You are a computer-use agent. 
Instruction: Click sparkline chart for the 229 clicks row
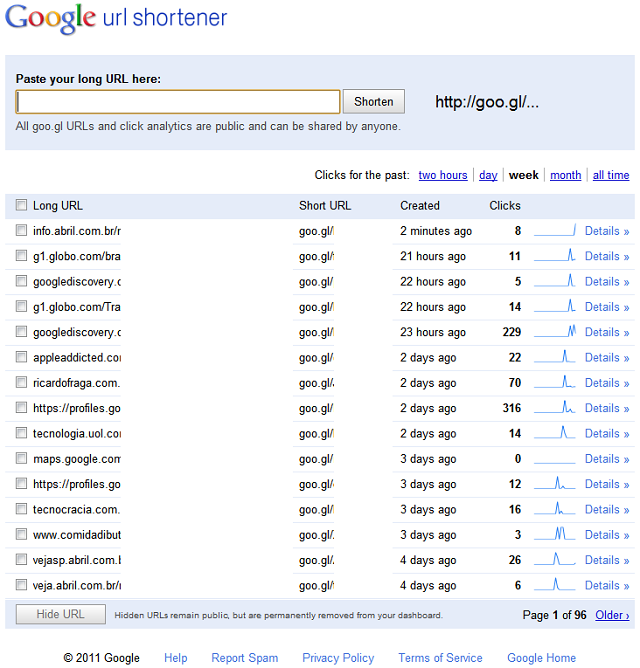(x=555, y=332)
